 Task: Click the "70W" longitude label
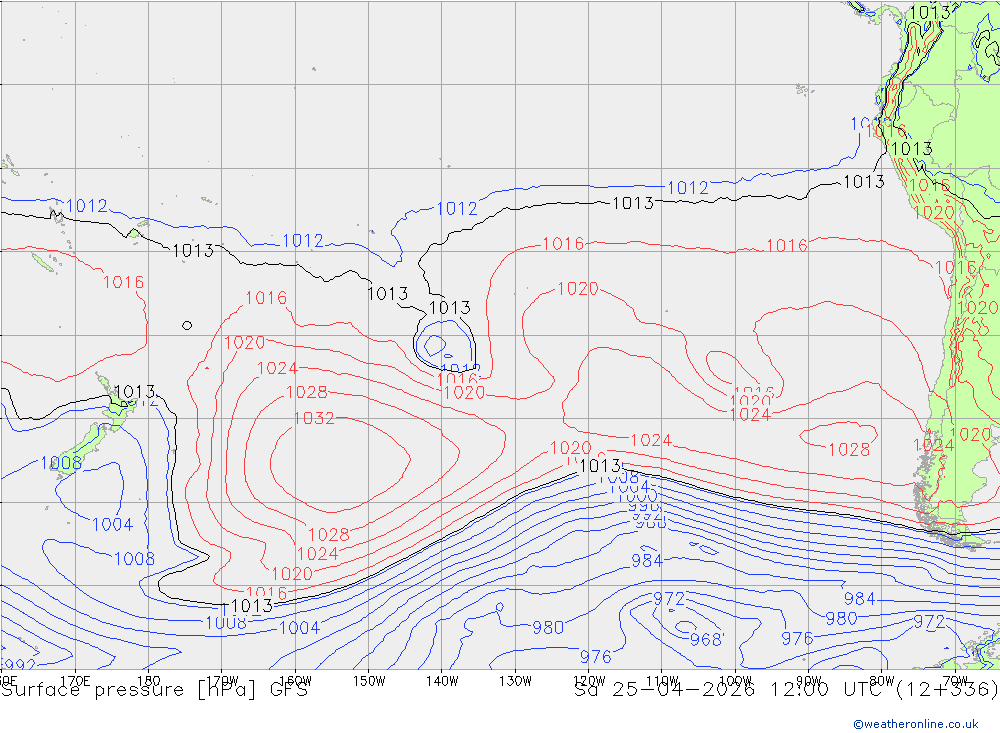click(955, 681)
